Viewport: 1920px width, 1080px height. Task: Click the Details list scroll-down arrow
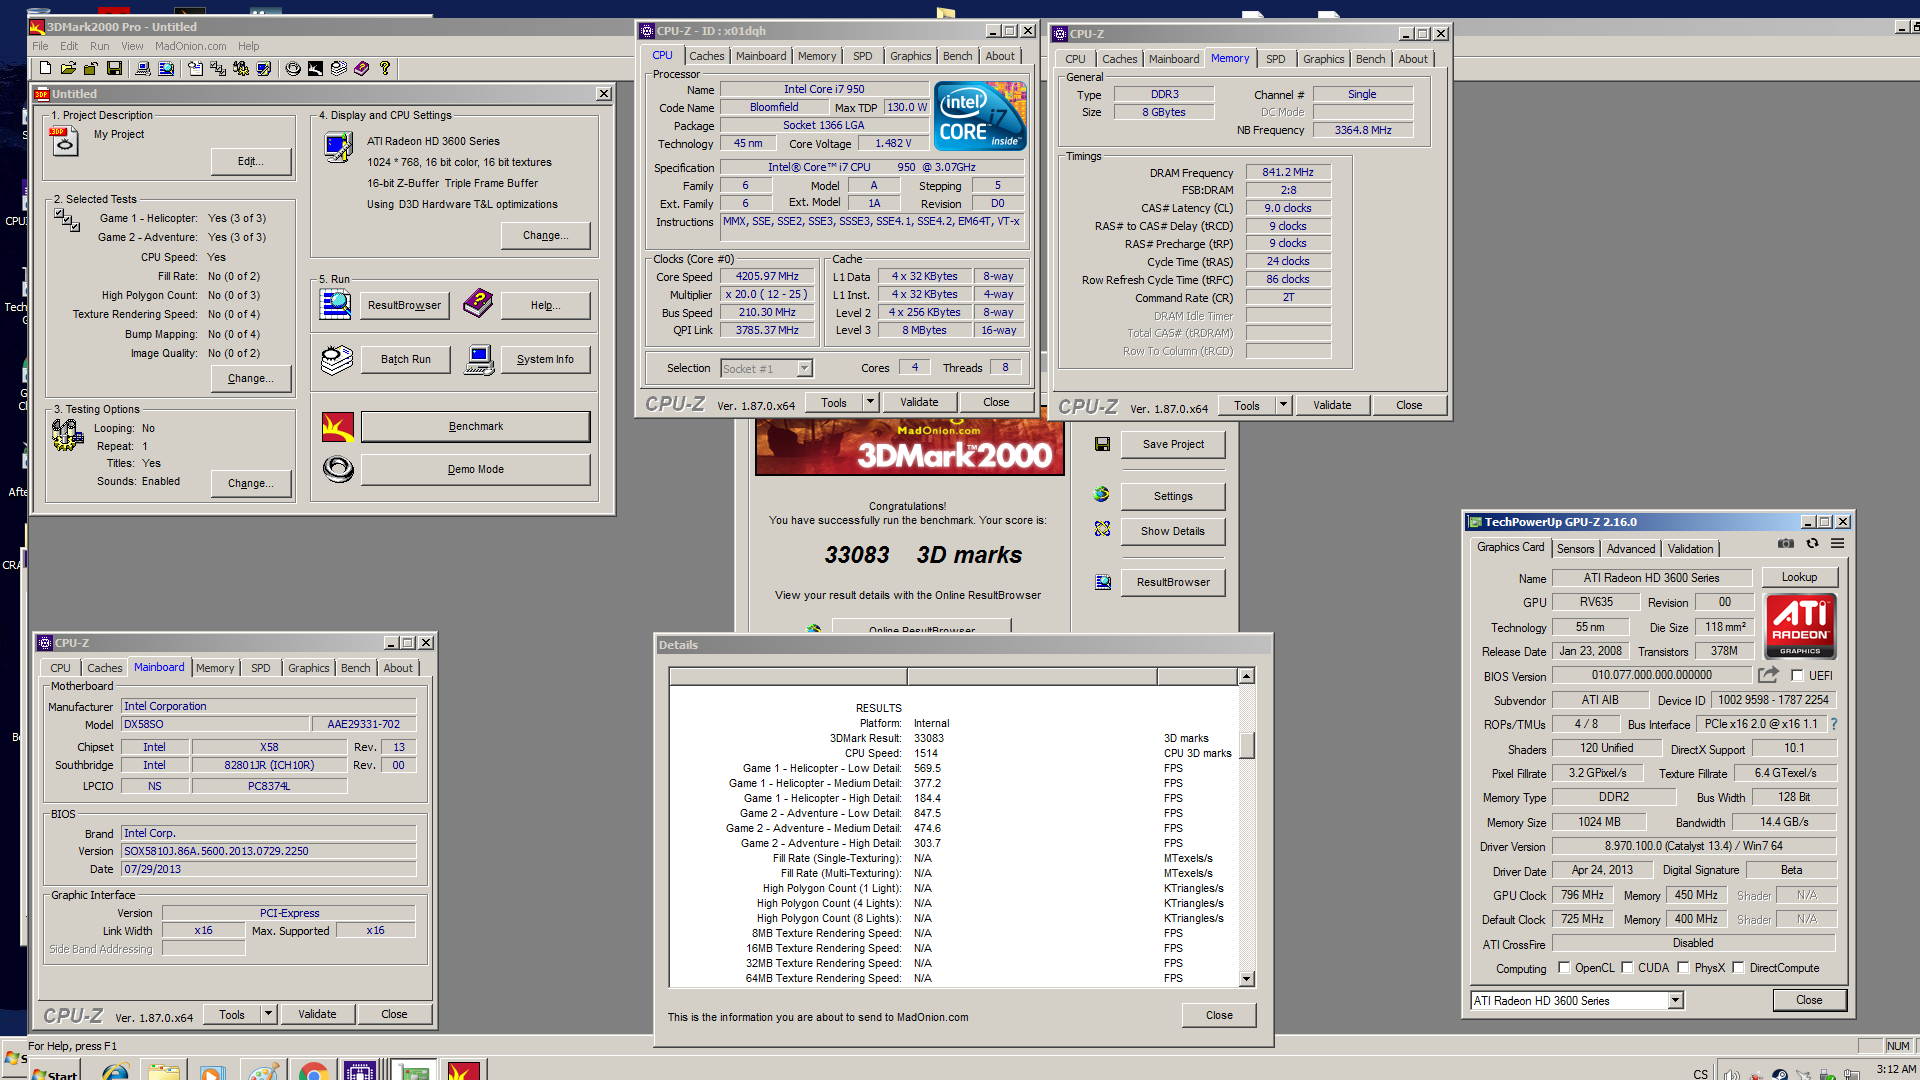pyautogui.click(x=1246, y=979)
